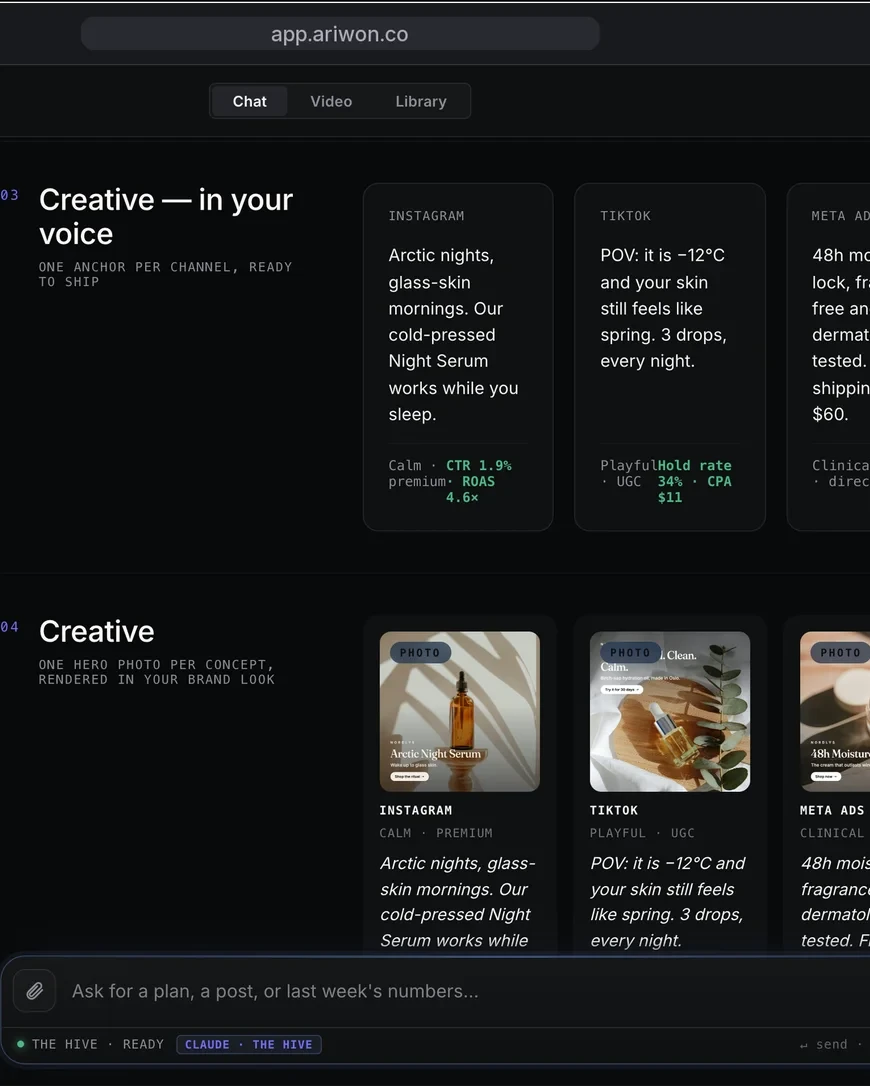Click the italic 'Arctic nights, glass-skin' caption

tap(458, 901)
